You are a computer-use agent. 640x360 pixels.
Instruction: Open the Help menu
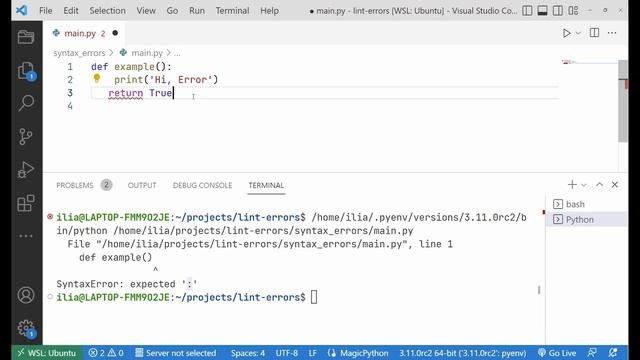point(269,11)
